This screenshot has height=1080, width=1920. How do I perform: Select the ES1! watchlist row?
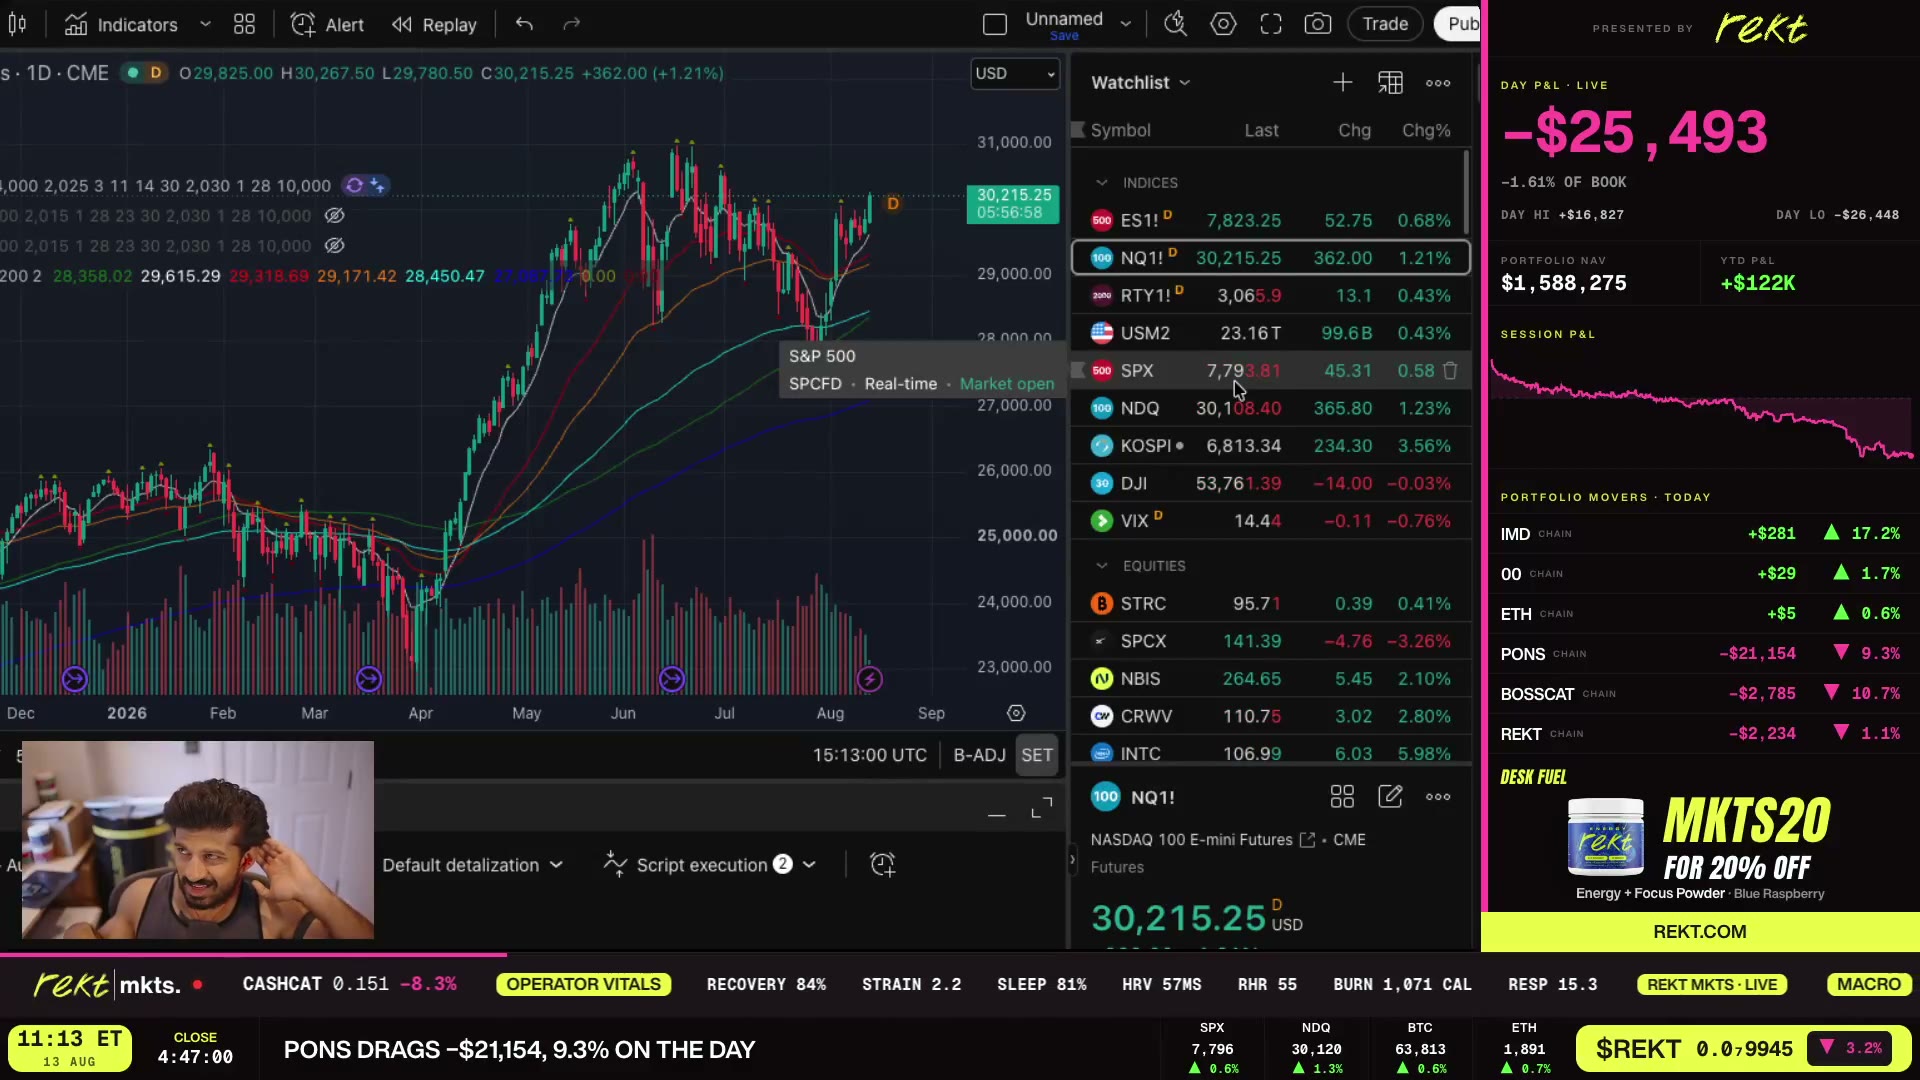pos(1270,220)
